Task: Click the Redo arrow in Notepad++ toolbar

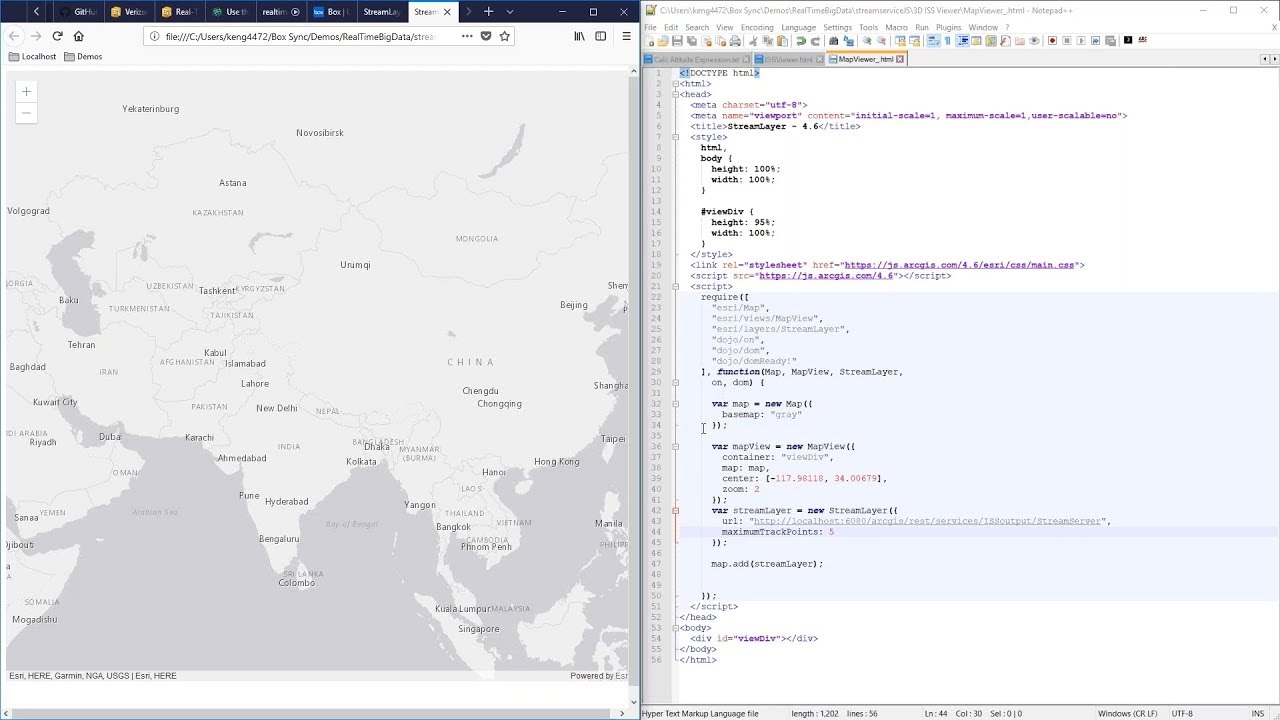Action: [x=815, y=41]
